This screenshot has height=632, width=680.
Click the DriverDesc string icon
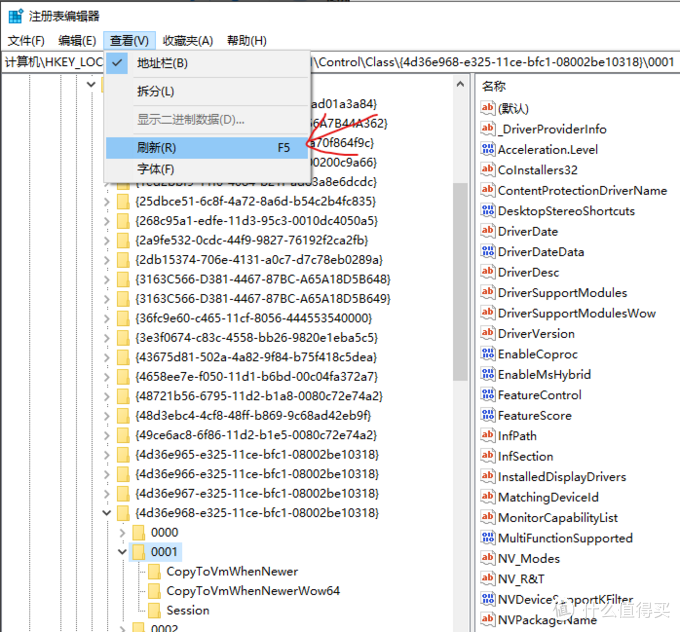coord(487,272)
